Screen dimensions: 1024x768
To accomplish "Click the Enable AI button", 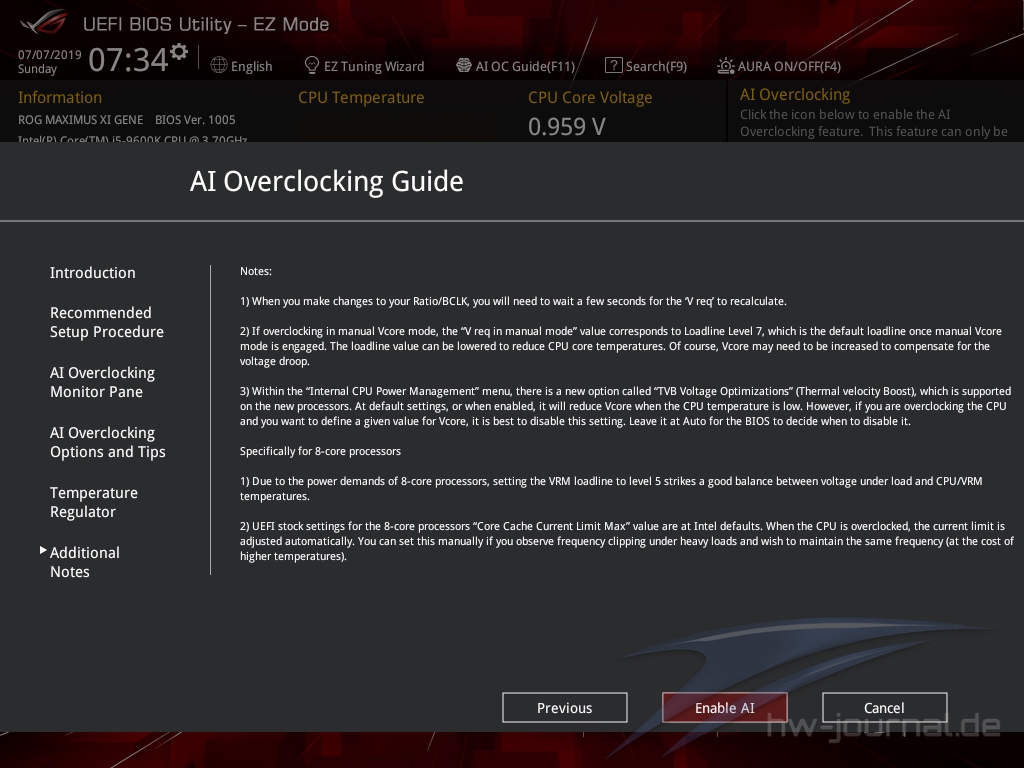I will pyautogui.click(x=725, y=707).
